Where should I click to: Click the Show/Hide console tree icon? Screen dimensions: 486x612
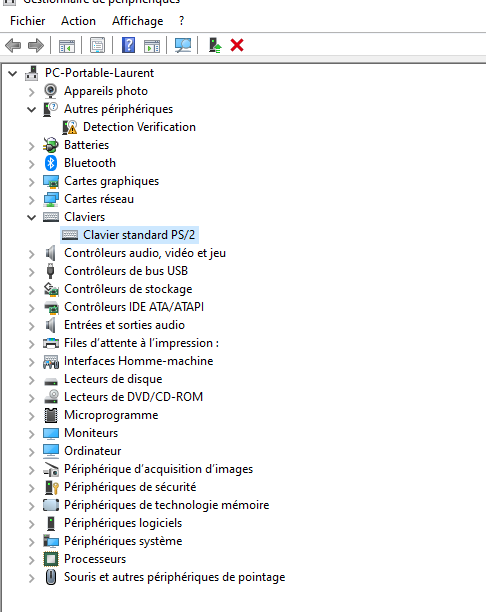(67, 46)
